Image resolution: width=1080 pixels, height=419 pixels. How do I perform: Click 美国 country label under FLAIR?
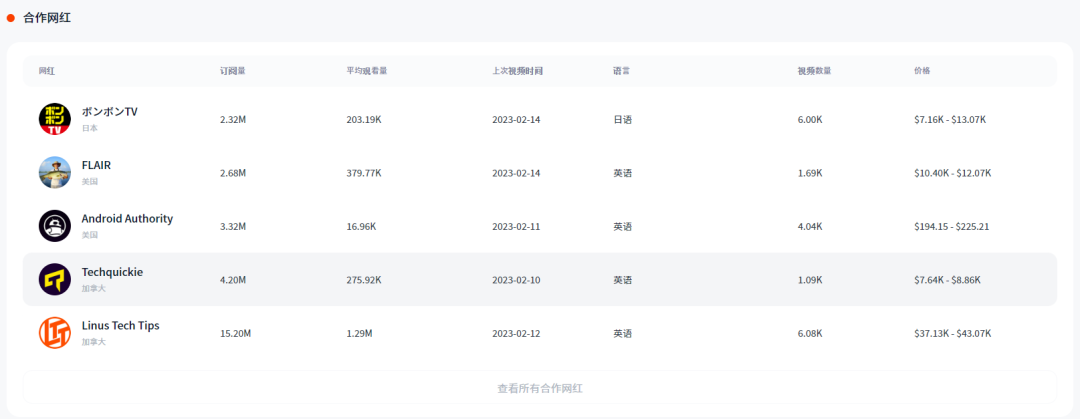tap(90, 182)
